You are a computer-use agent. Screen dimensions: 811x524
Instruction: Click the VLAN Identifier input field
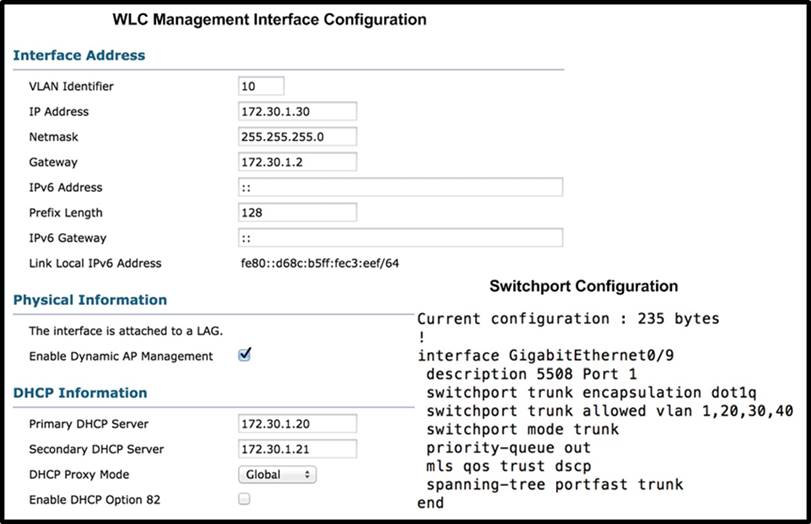(261, 87)
